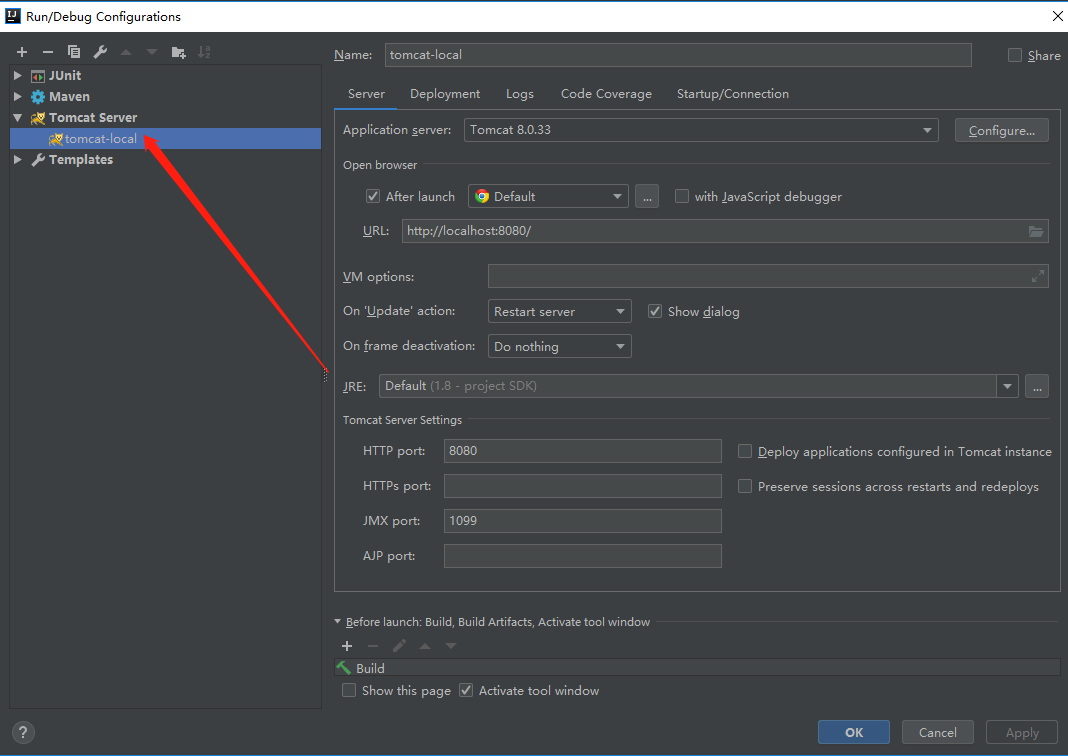Copy the selected configuration

coord(74,52)
